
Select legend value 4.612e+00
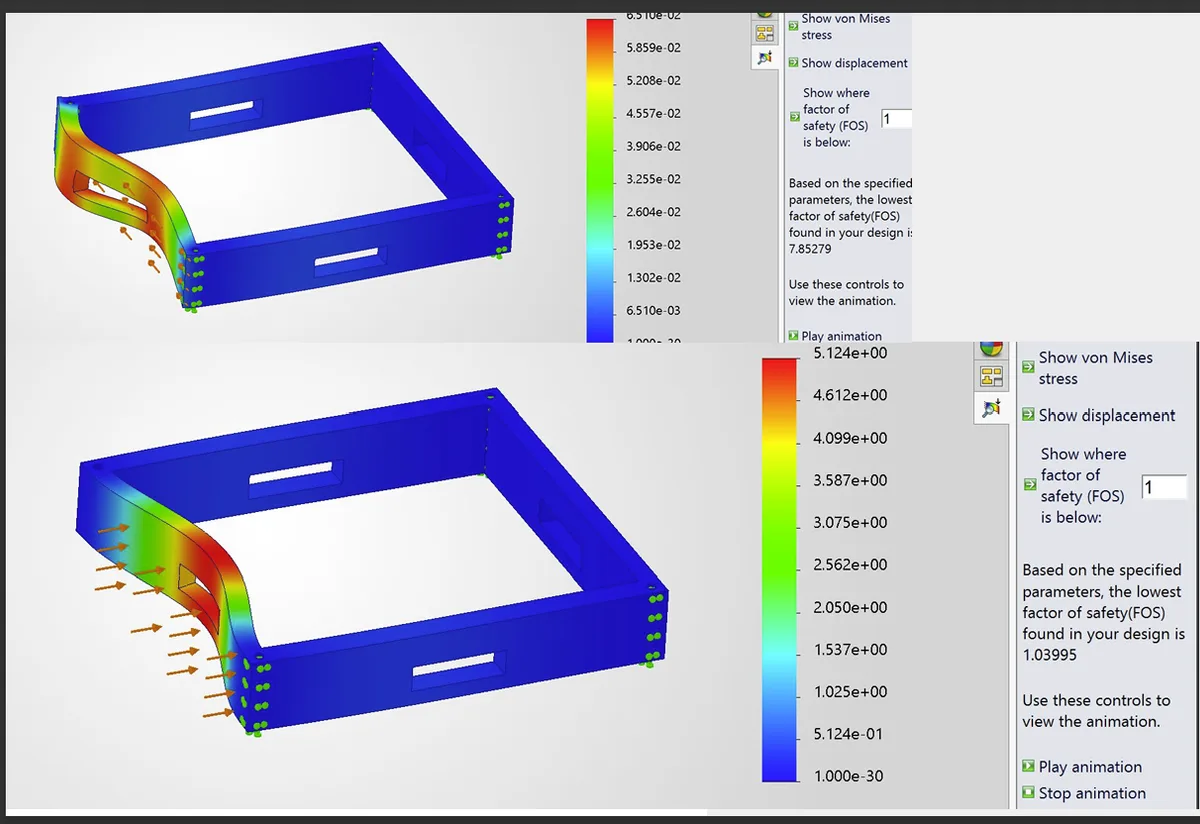(x=850, y=395)
